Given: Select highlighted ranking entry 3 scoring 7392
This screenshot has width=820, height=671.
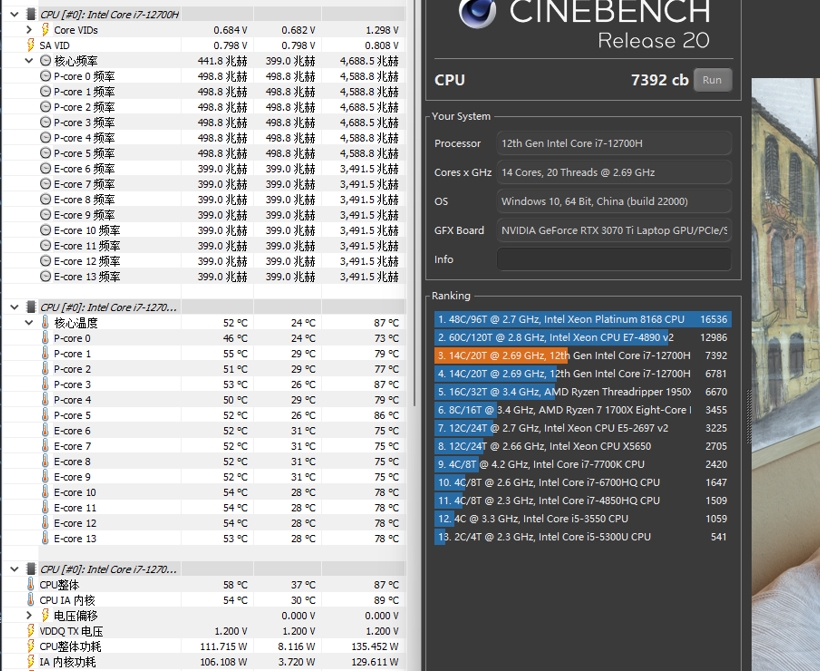Looking at the screenshot, I should tap(583, 356).
